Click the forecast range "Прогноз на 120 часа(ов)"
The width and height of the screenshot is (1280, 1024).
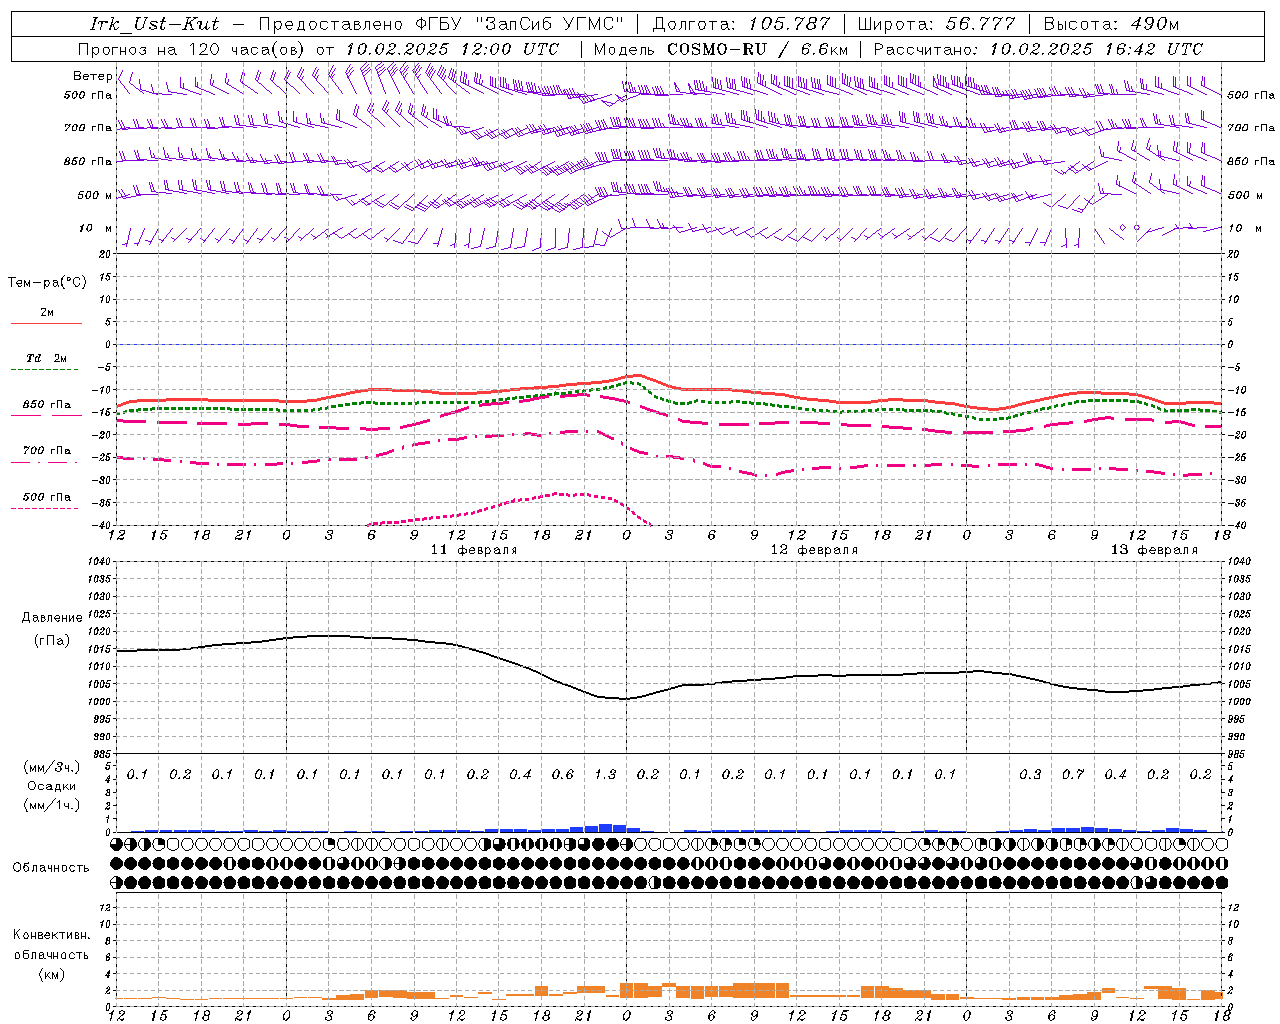[x=193, y=48]
